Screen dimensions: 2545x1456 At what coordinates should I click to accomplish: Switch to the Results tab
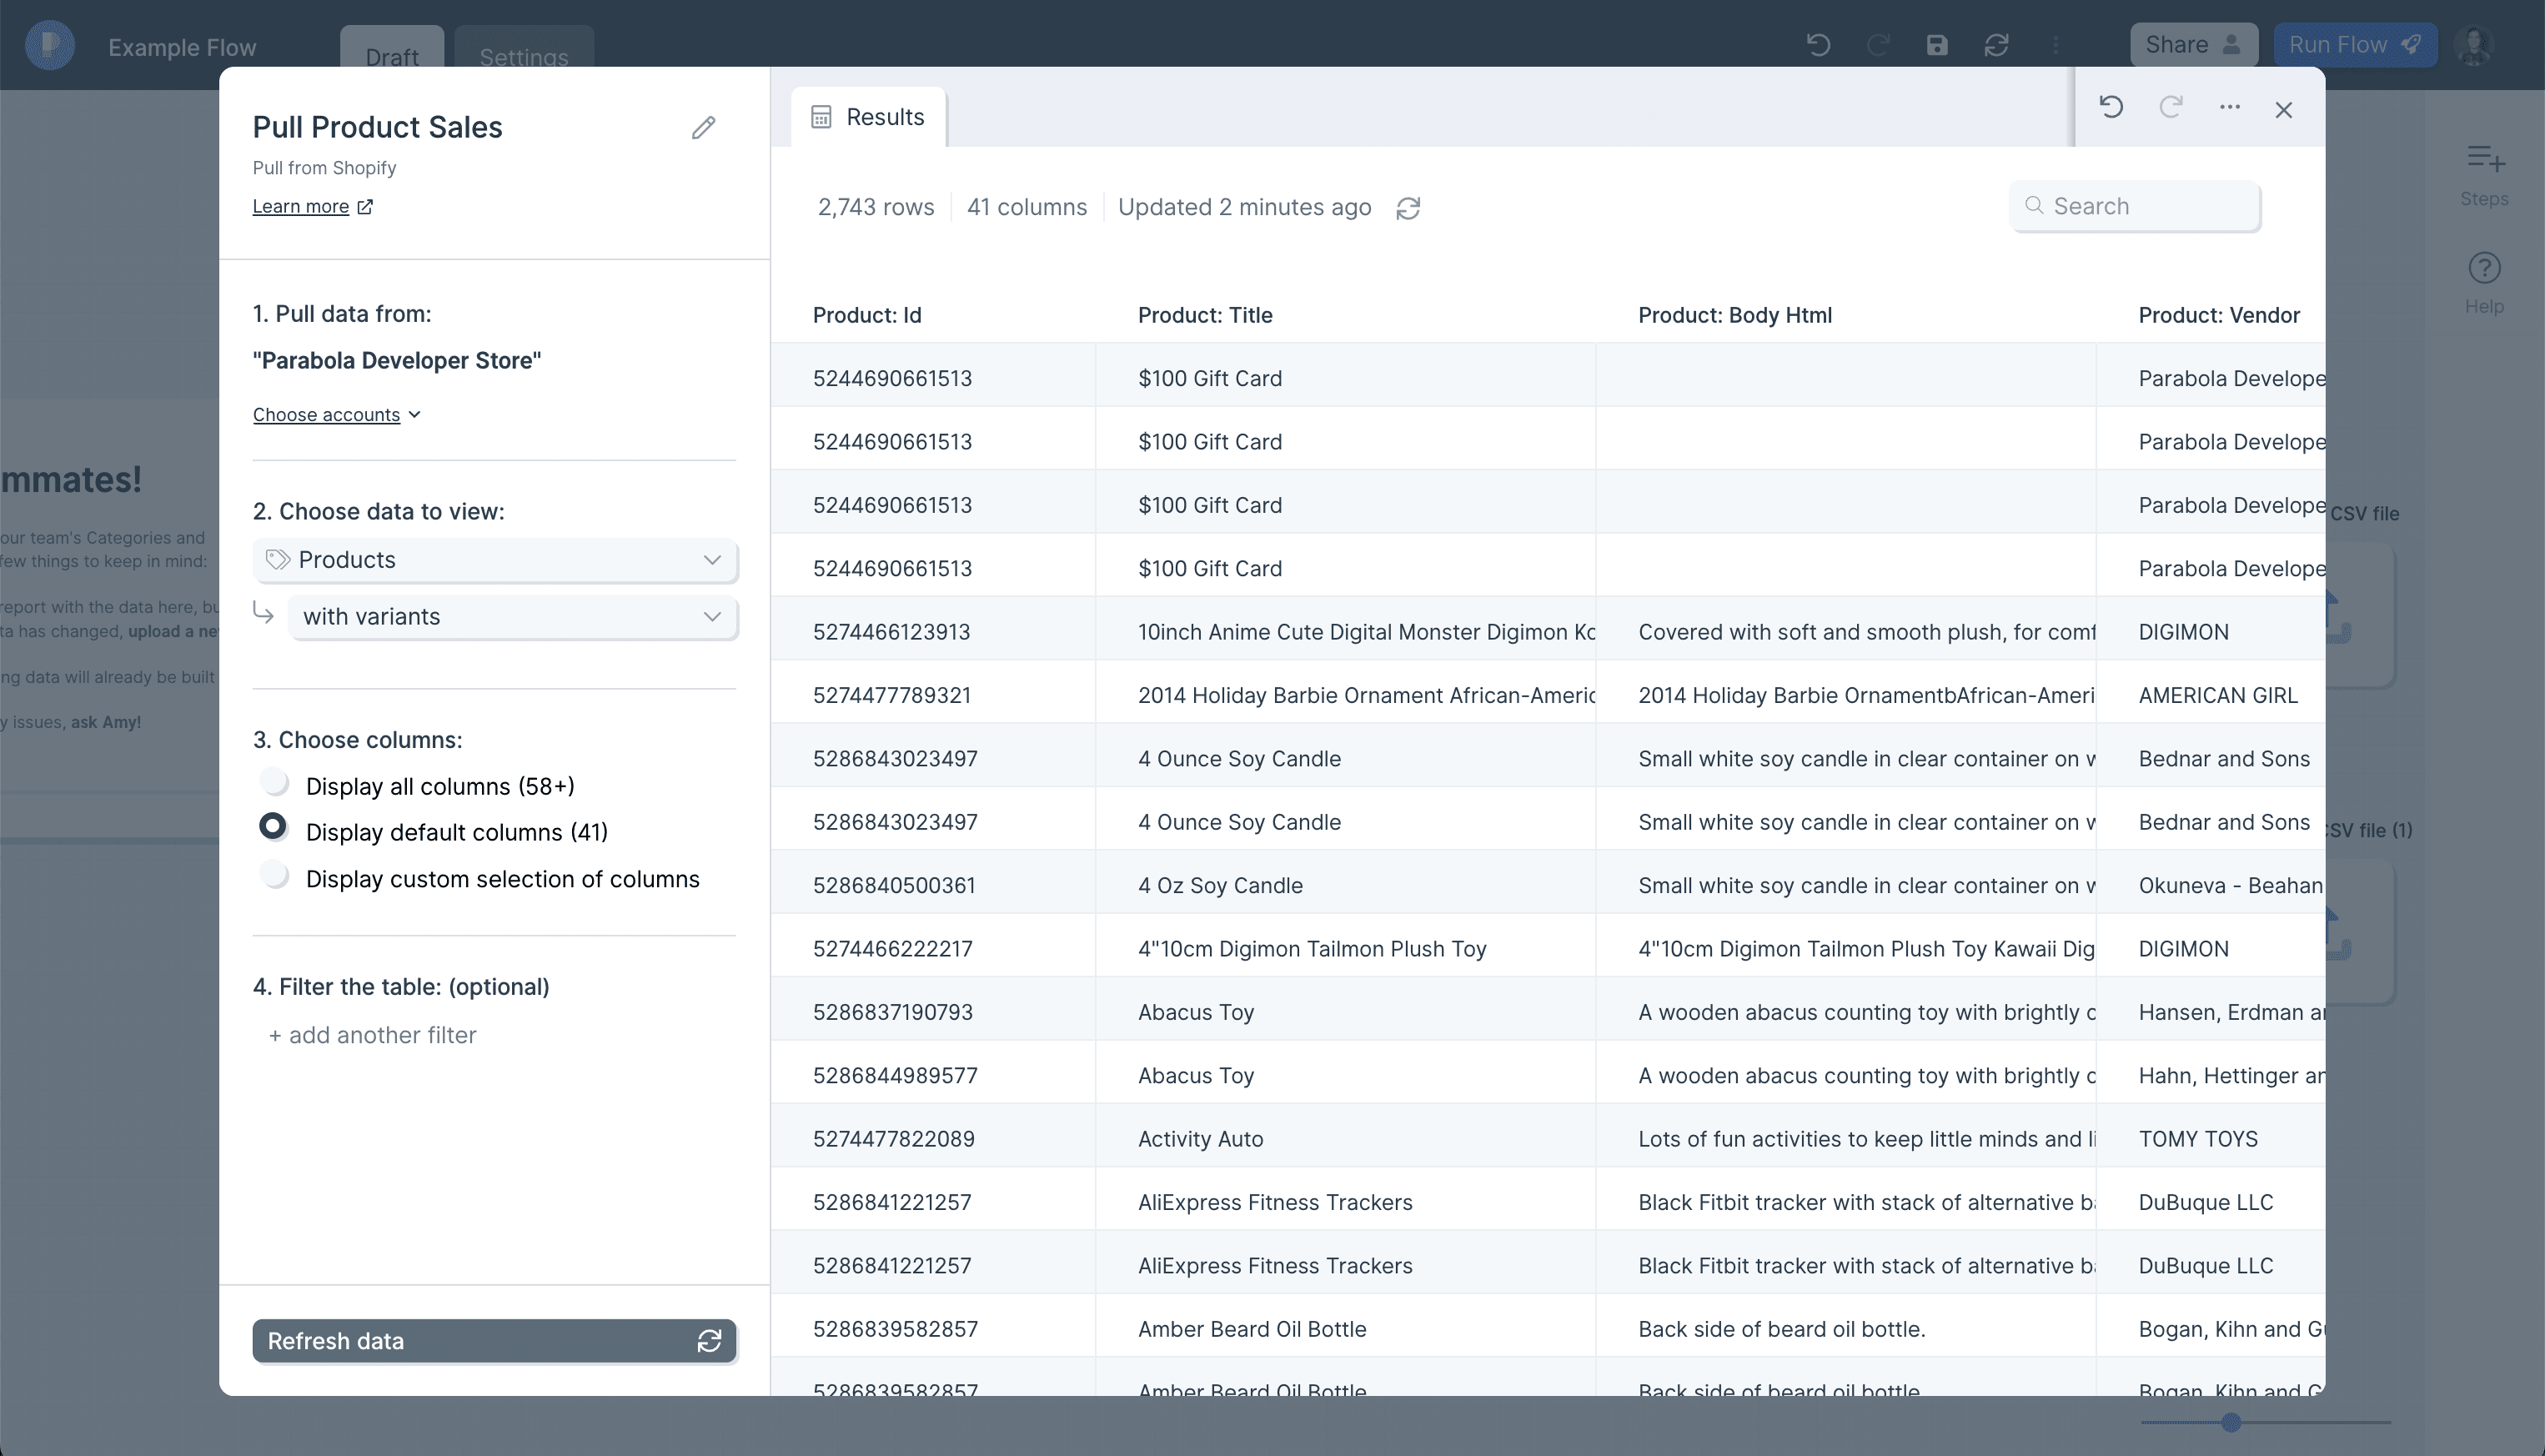[x=867, y=118]
